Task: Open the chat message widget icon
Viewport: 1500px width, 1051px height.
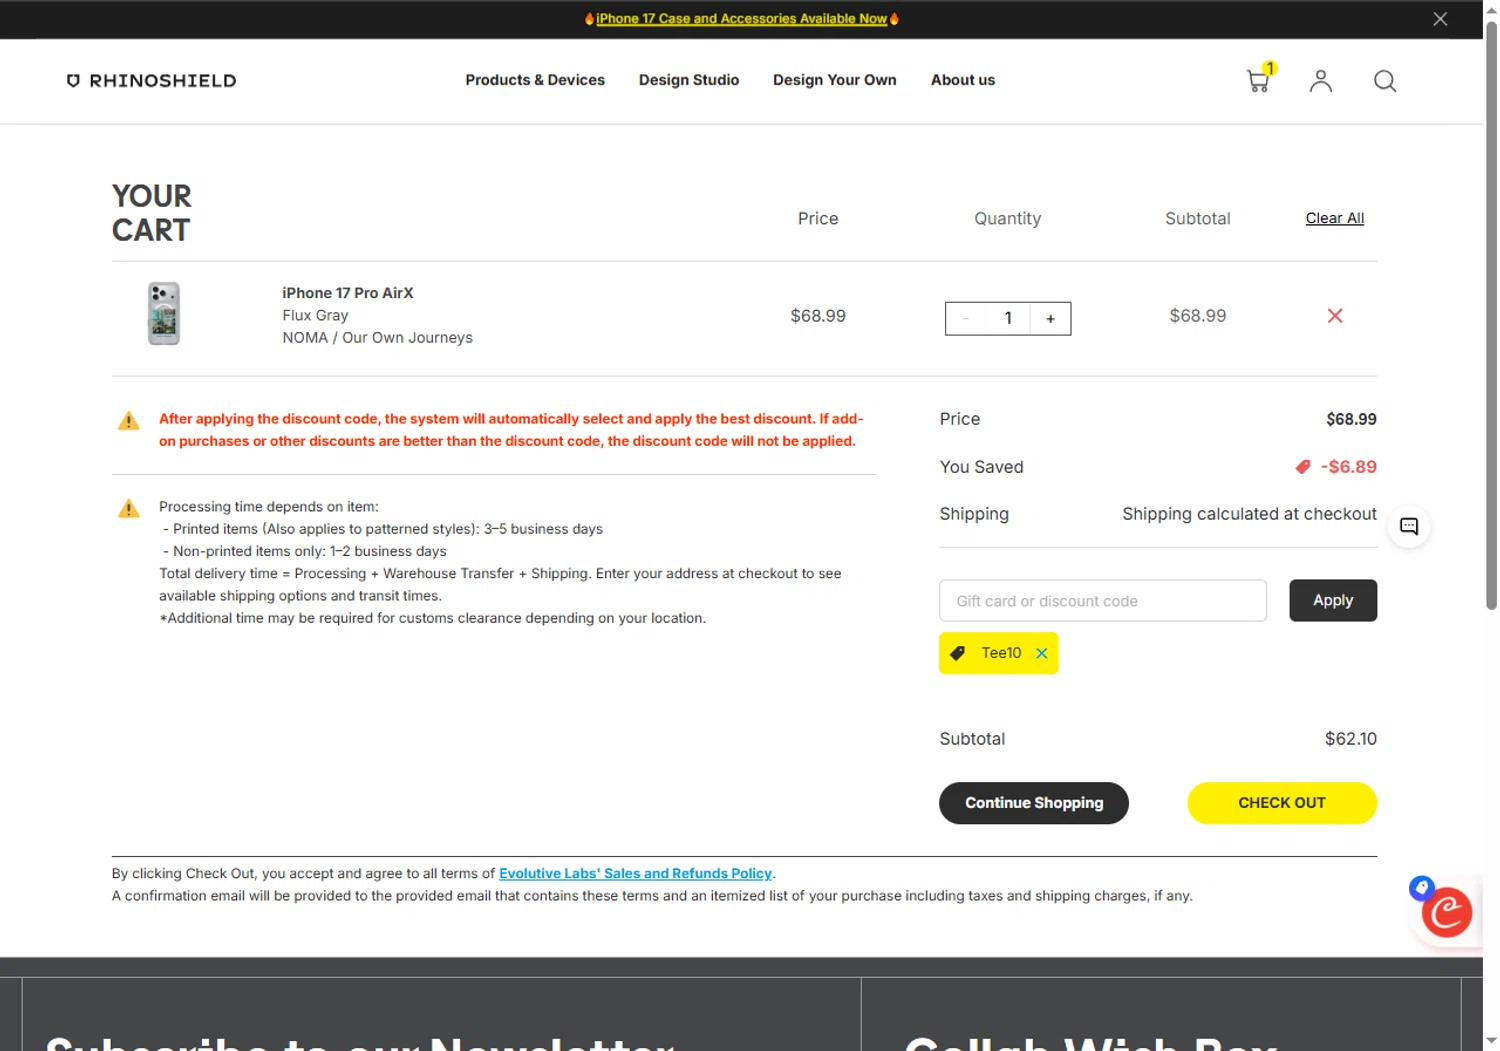Action: pyautogui.click(x=1408, y=526)
